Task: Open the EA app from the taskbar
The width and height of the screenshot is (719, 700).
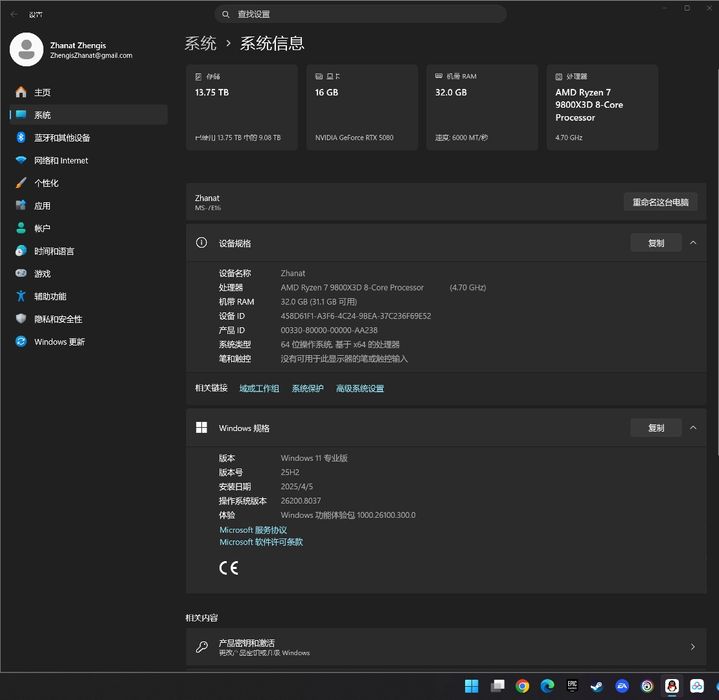Action: 622,686
